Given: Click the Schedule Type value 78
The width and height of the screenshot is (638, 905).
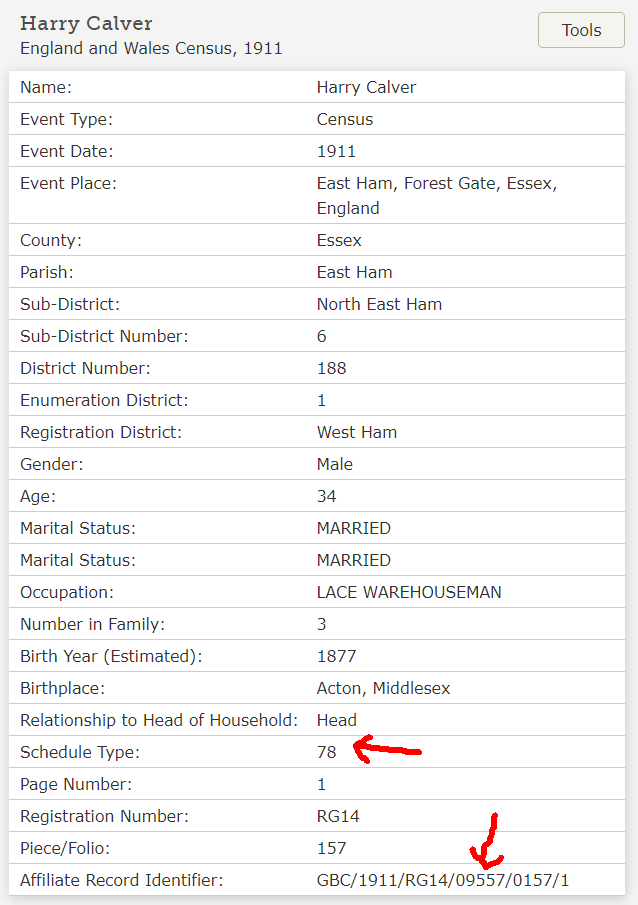Looking at the screenshot, I should (326, 752).
